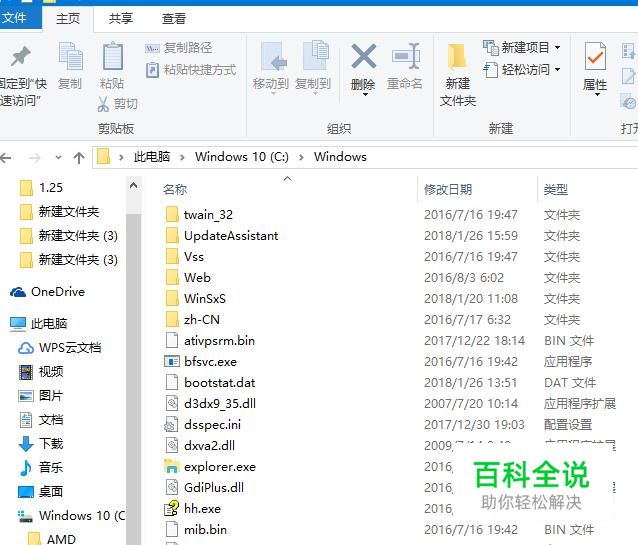Select Windows 10 (C drive) in navigation tree
The width and height of the screenshot is (638, 545).
(72, 516)
